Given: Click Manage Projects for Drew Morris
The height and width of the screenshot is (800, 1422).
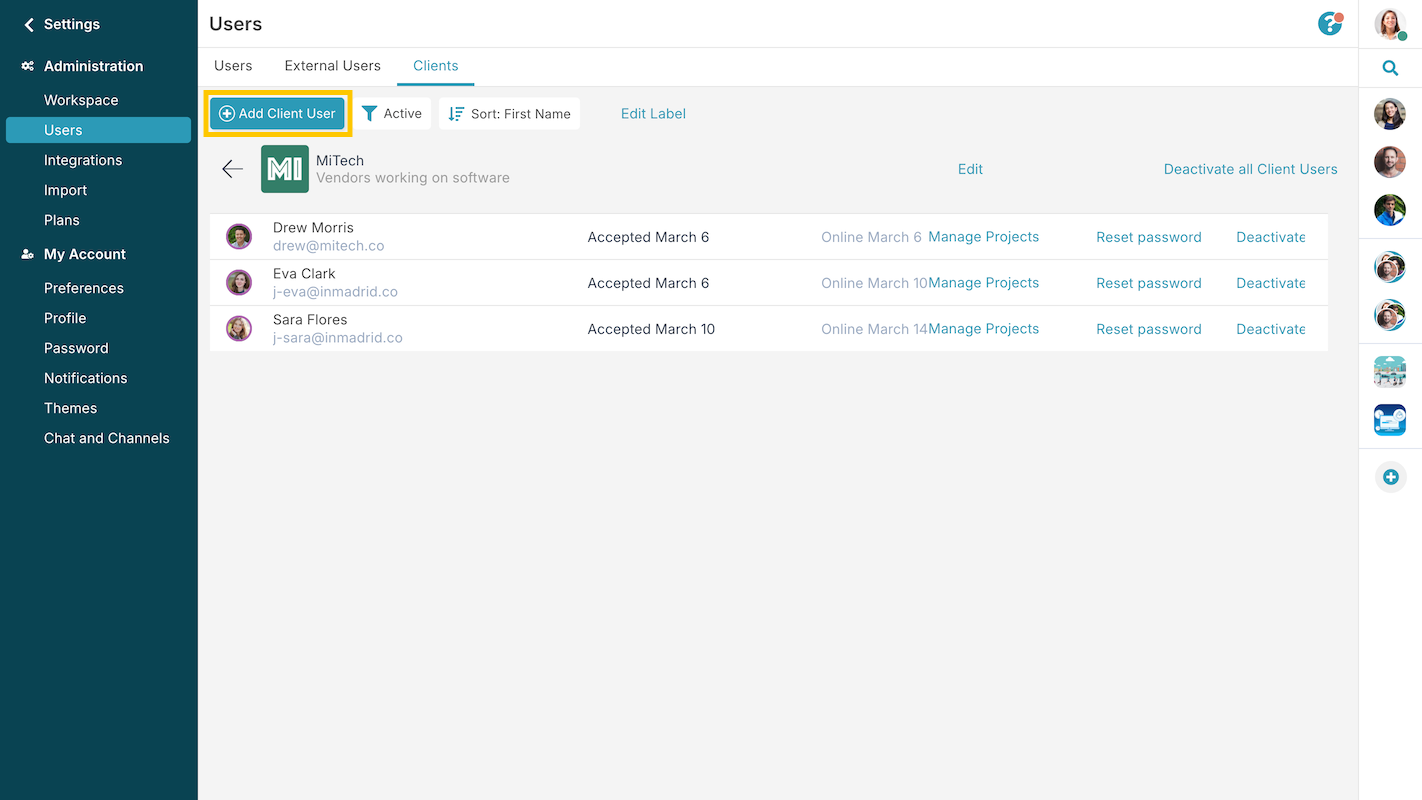Looking at the screenshot, I should point(984,237).
